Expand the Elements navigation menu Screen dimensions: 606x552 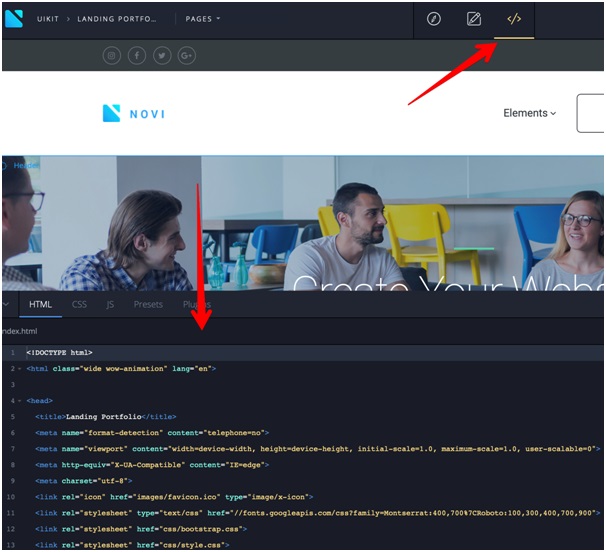tap(529, 113)
